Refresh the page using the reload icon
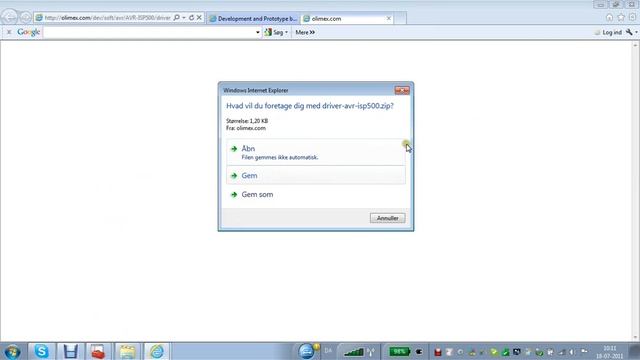 pos(191,18)
